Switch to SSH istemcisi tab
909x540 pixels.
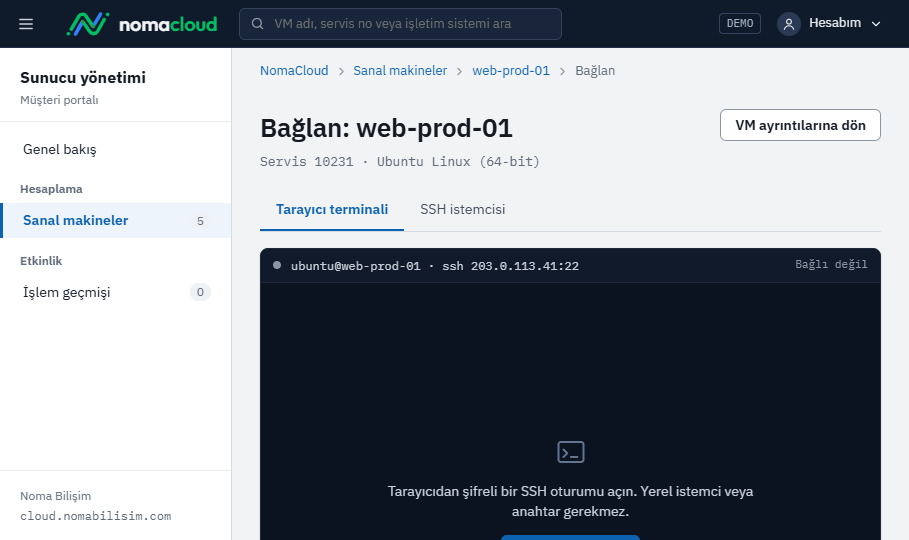[x=463, y=209]
